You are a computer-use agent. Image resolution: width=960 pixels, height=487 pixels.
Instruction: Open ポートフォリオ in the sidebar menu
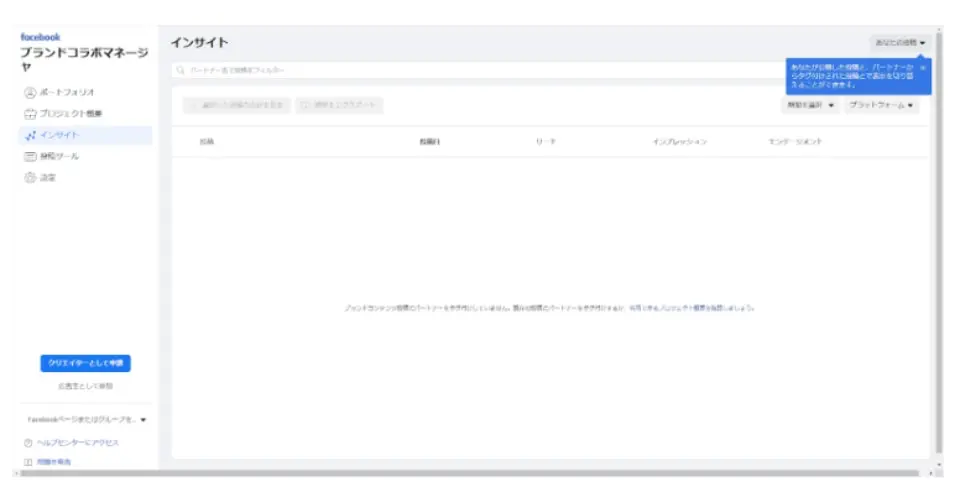point(86,92)
